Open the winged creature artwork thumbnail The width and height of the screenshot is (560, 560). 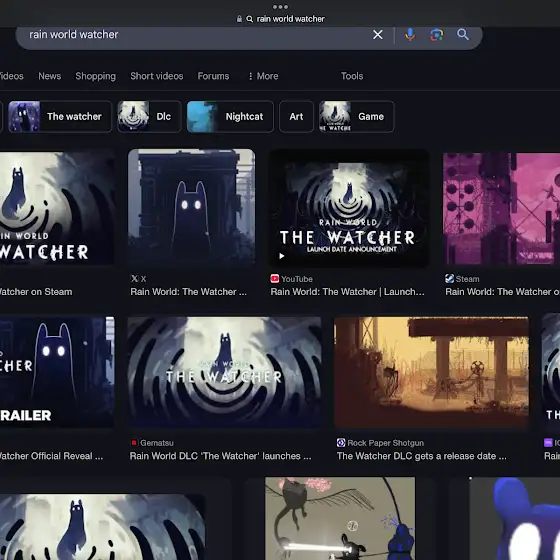coord(340,519)
